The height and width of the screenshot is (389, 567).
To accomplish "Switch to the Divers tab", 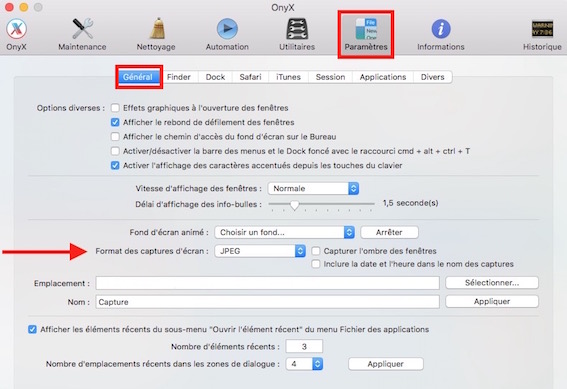I will pyautogui.click(x=432, y=77).
